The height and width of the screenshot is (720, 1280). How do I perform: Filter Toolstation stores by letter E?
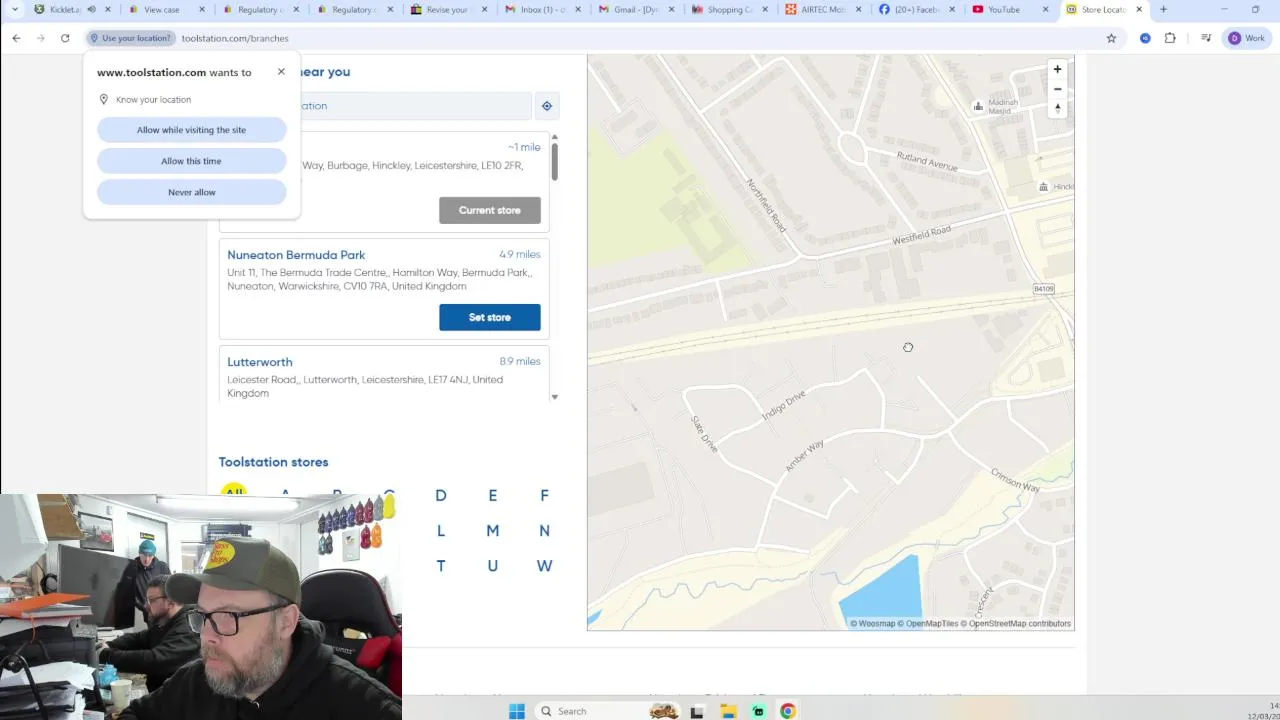[x=492, y=495]
